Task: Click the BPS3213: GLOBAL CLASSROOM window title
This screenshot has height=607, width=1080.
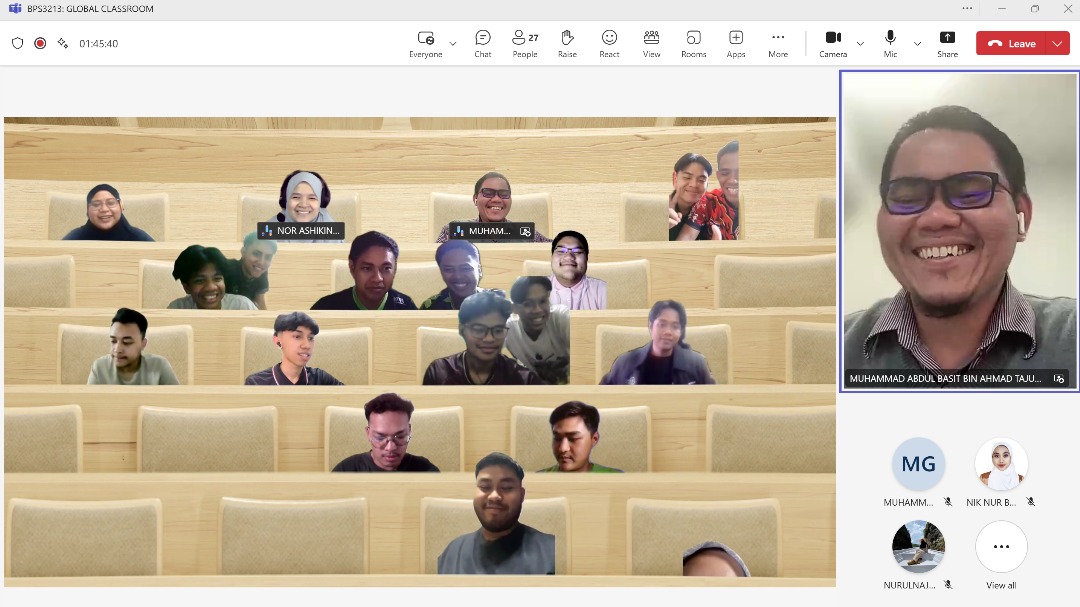Action: click(90, 8)
